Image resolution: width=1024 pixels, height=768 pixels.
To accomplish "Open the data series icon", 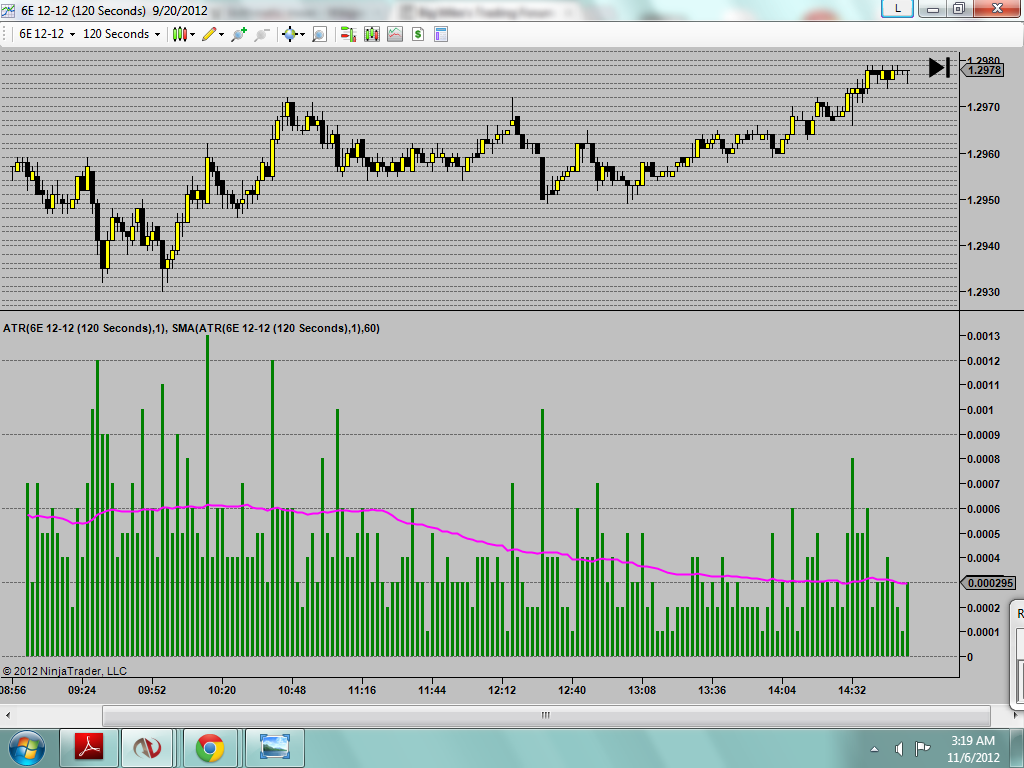I will 372,34.
